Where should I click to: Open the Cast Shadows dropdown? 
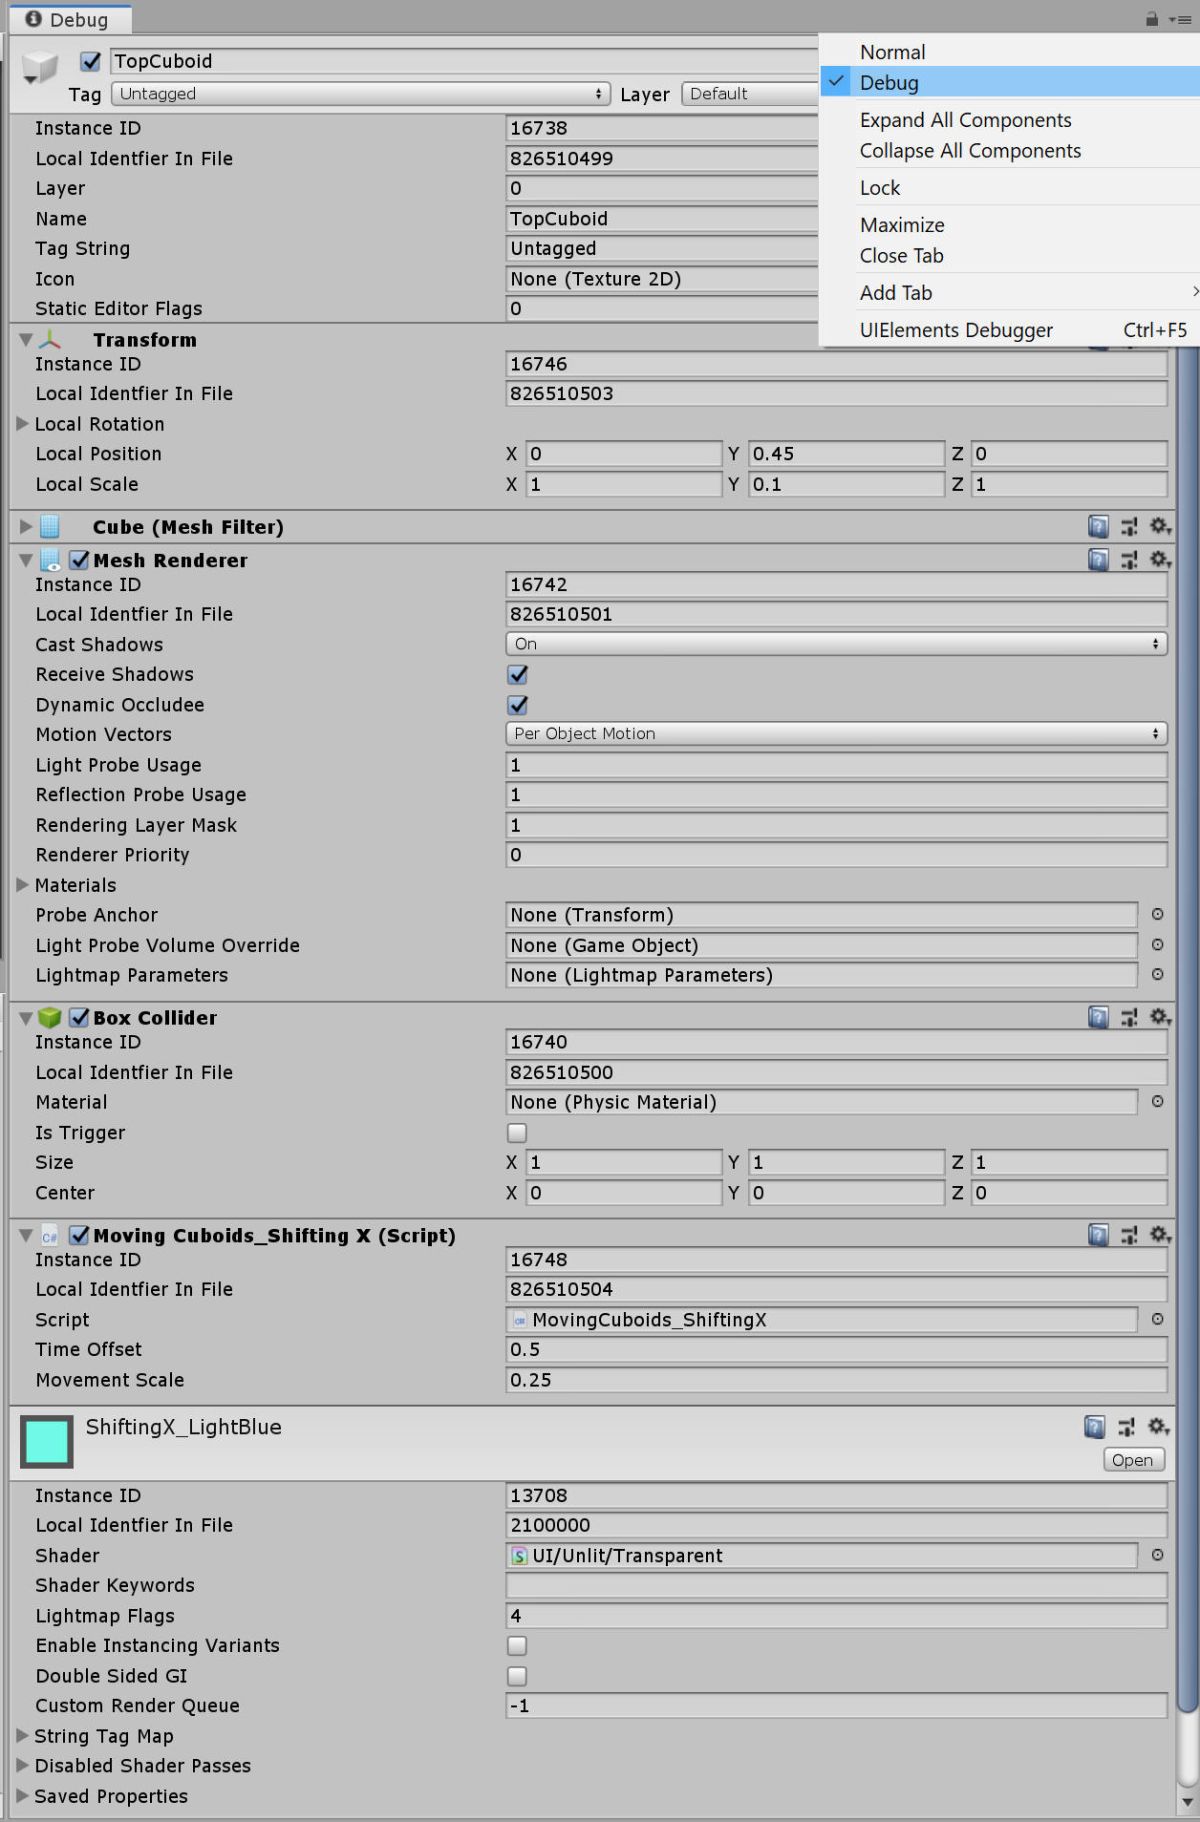836,644
